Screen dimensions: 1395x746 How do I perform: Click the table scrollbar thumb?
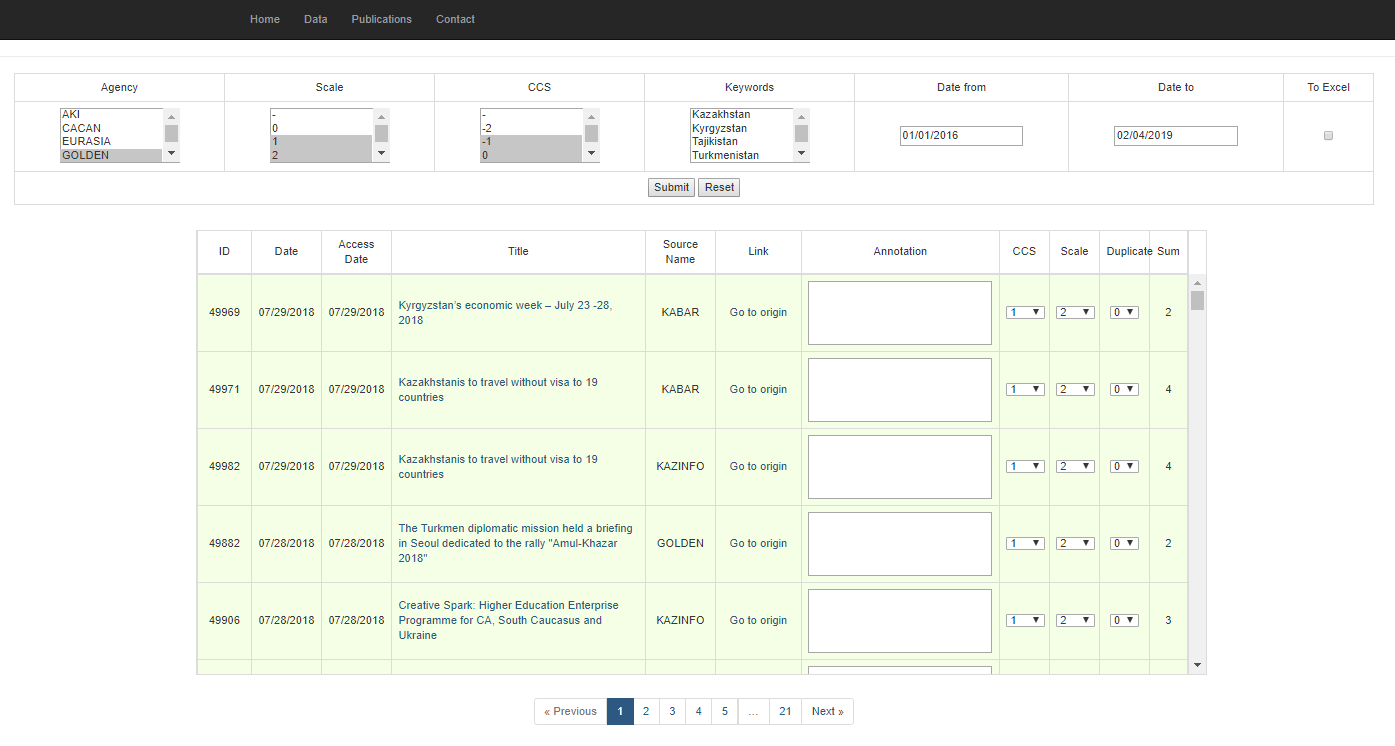pos(1197,301)
